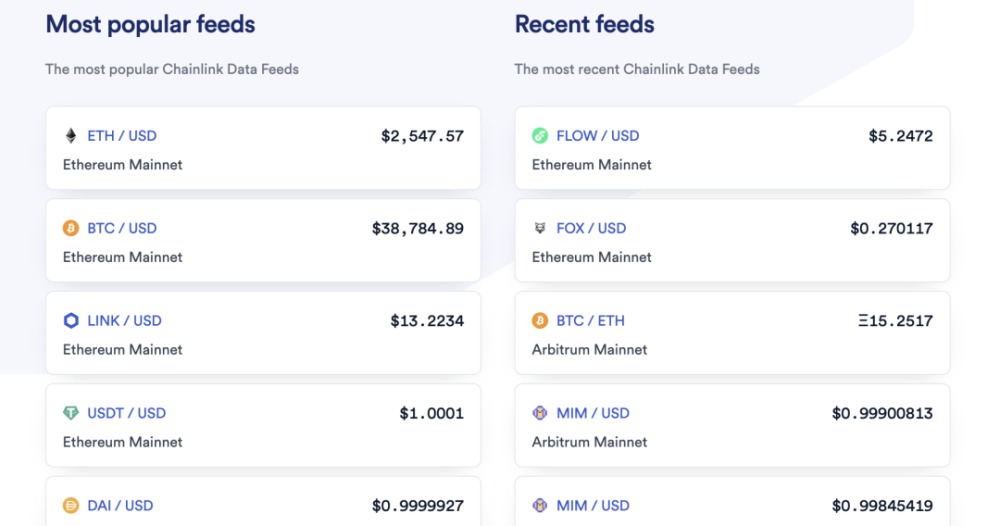Viewport: 1000px width, 526px height.
Task: Click the DAI coin icon
Action: pos(71,506)
